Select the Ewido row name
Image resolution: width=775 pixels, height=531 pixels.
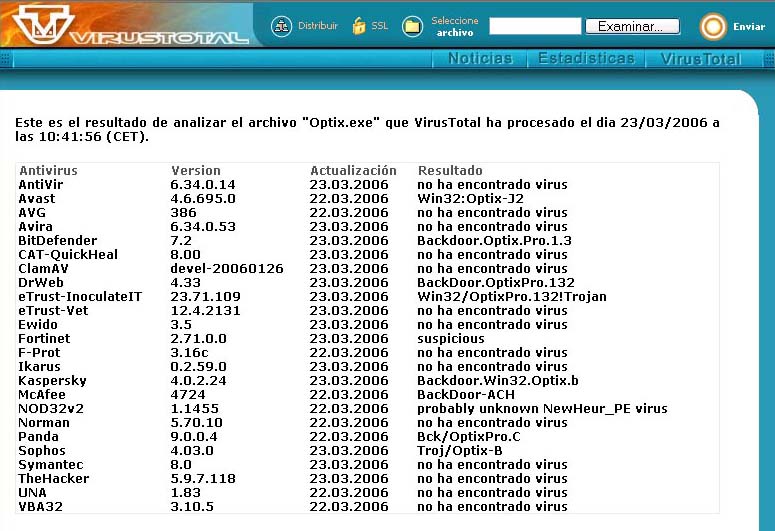pos(38,325)
